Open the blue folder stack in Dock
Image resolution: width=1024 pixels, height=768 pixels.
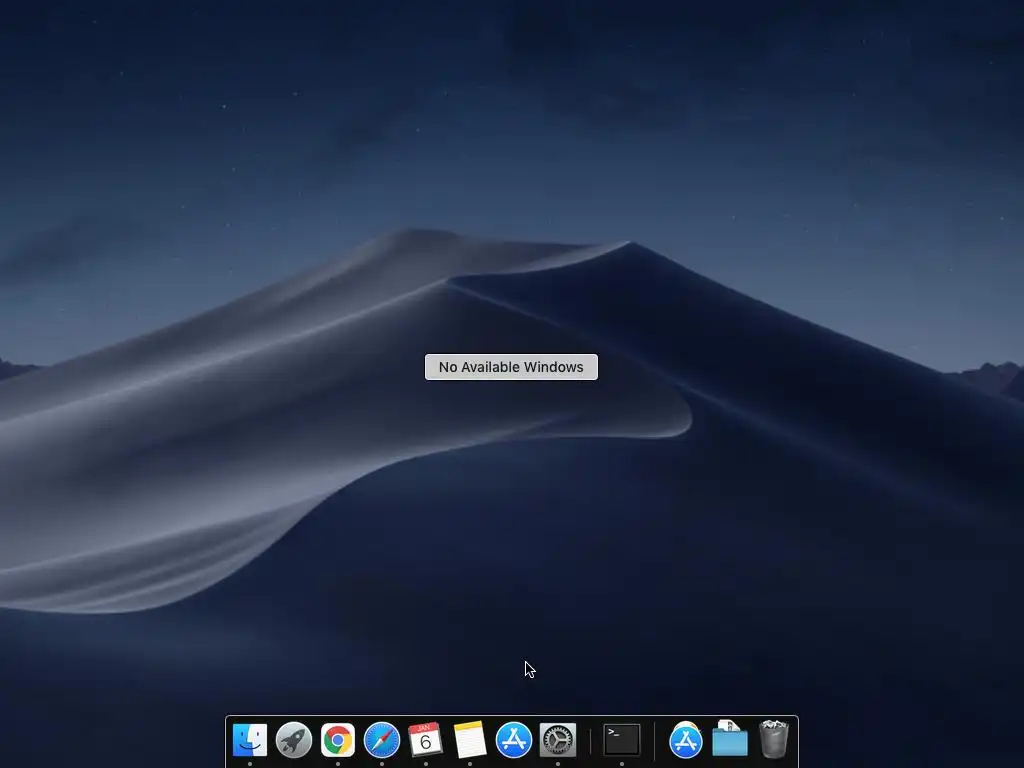(729, 740)
